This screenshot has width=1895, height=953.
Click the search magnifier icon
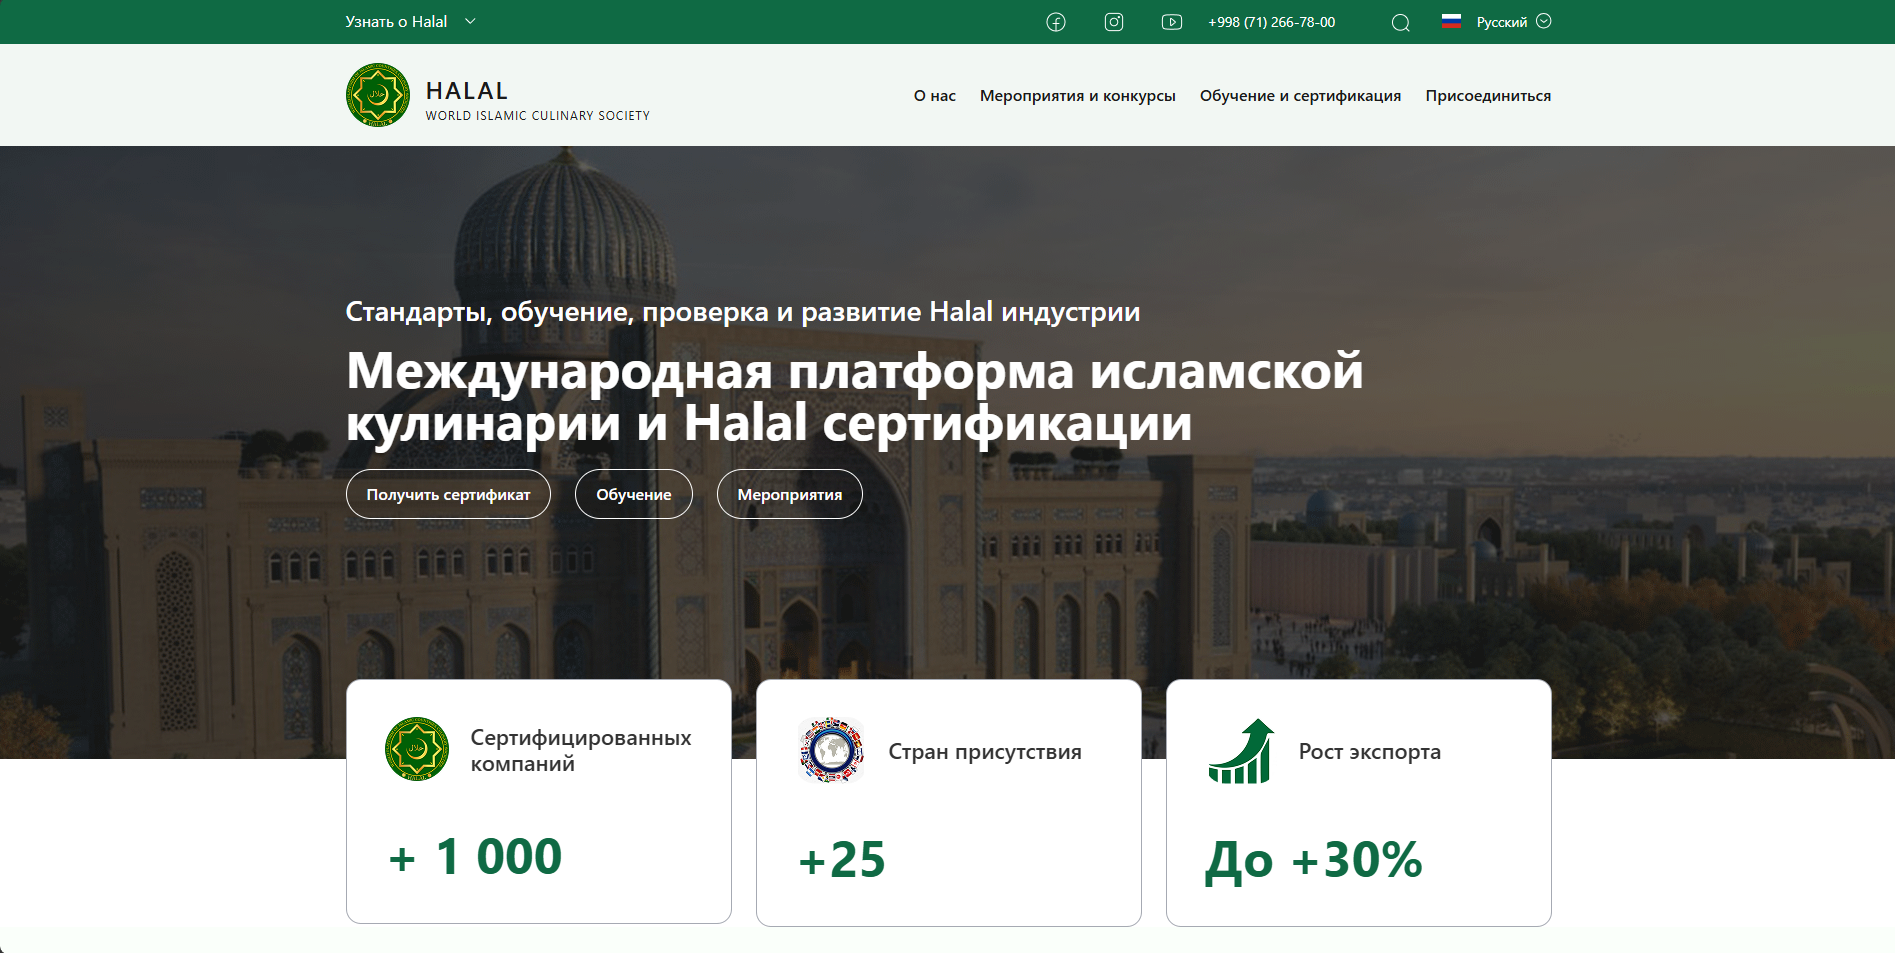(1401, 22)
